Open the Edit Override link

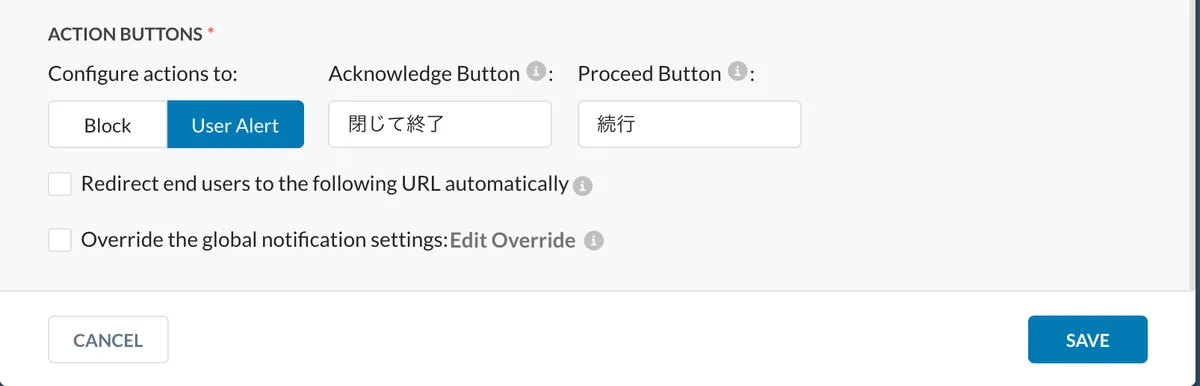[513, 241]
